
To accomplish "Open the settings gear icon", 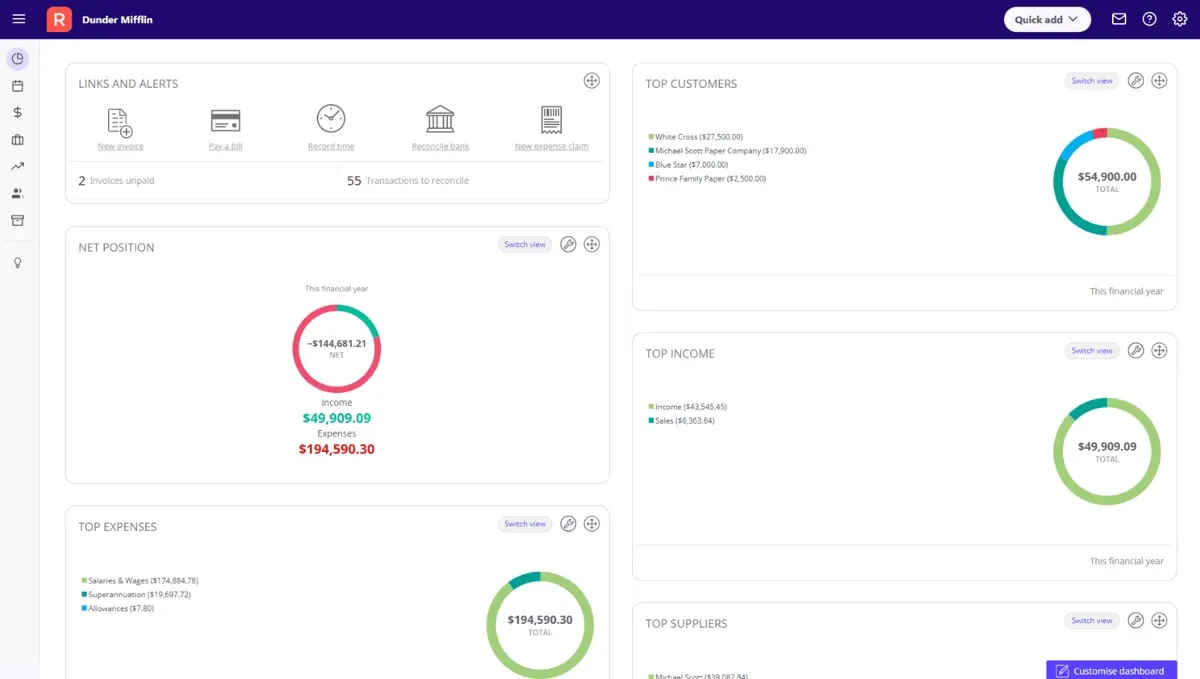I will [1179, 19].
